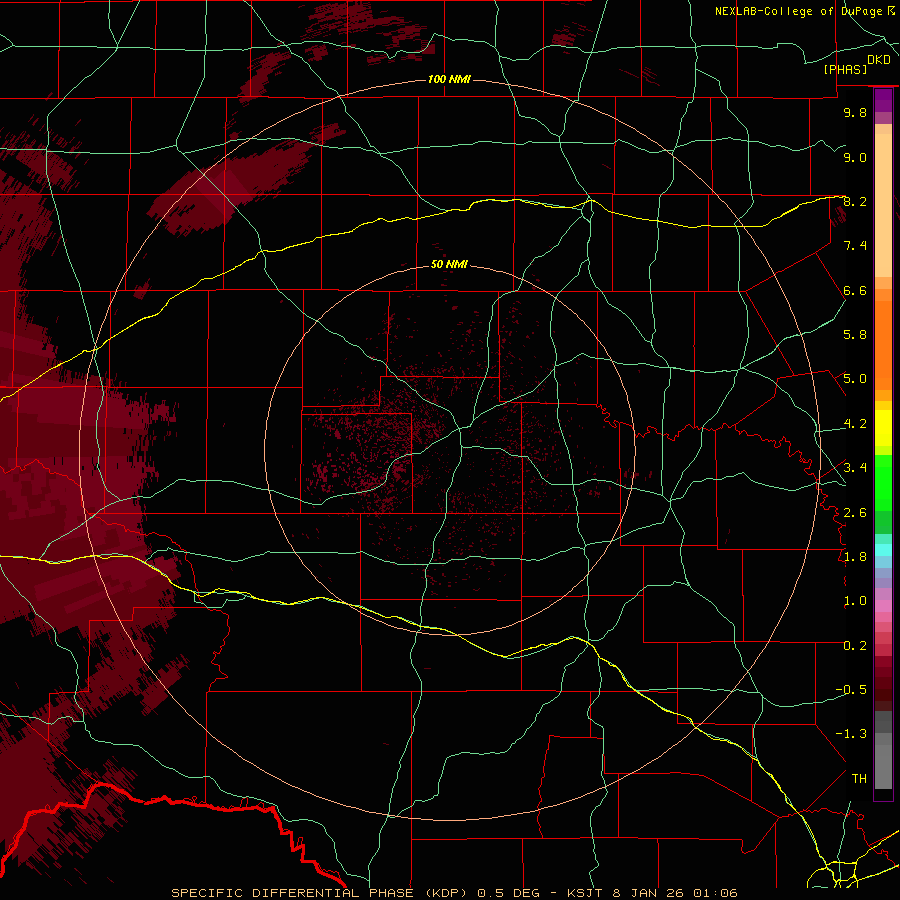The image size is (900, 900).
Task: Click the 5.0 scale value
Action: [855, 379]
